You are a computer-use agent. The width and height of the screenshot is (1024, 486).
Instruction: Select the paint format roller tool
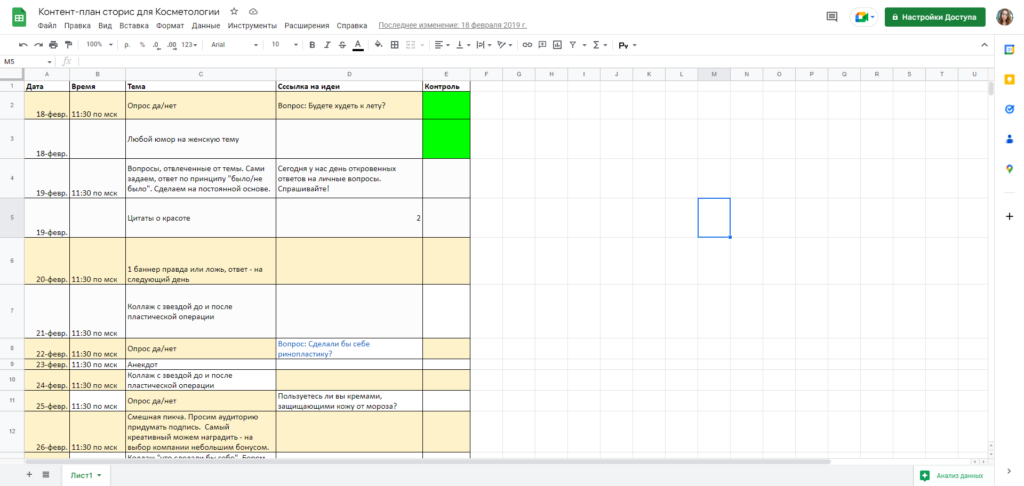(x=68, y=45)
